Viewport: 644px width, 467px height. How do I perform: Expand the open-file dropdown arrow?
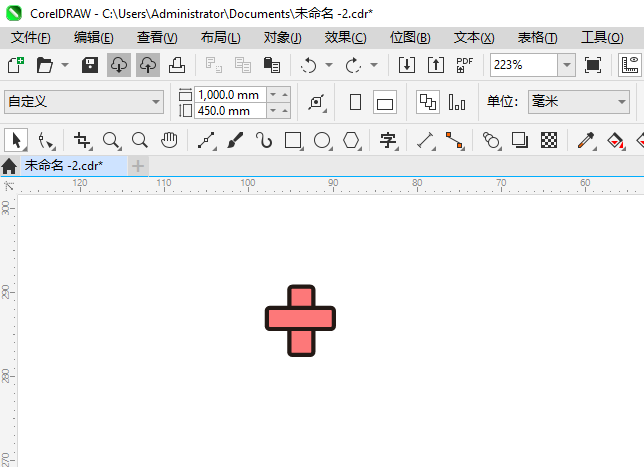[x=65, y=65]
